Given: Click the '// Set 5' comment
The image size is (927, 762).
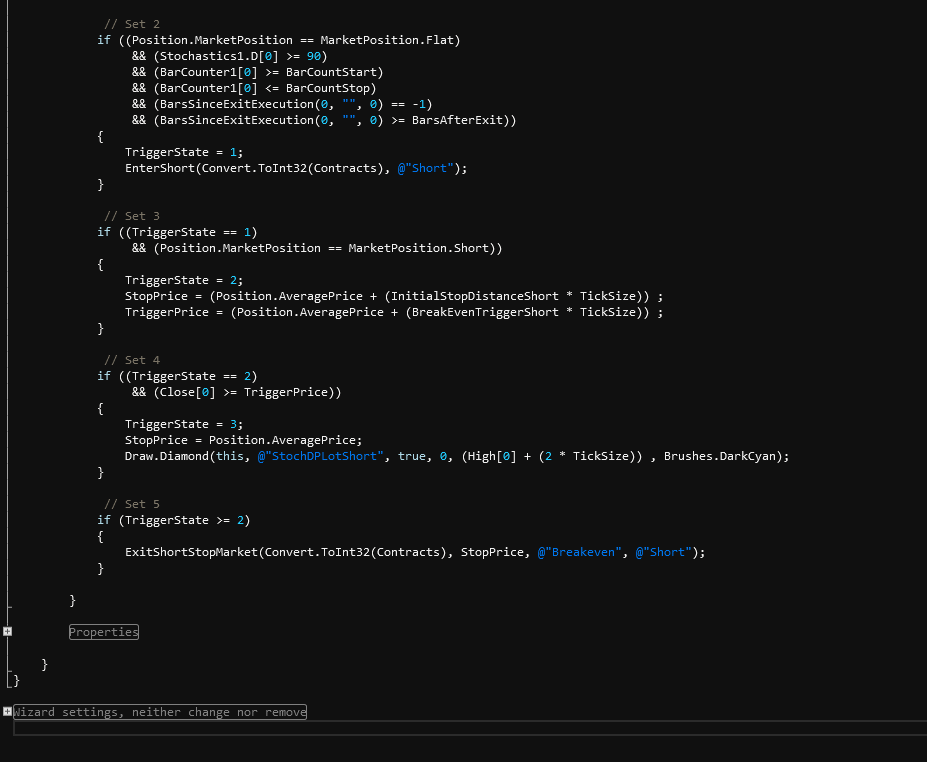Looking at the screenshot, I should (132, 504).
